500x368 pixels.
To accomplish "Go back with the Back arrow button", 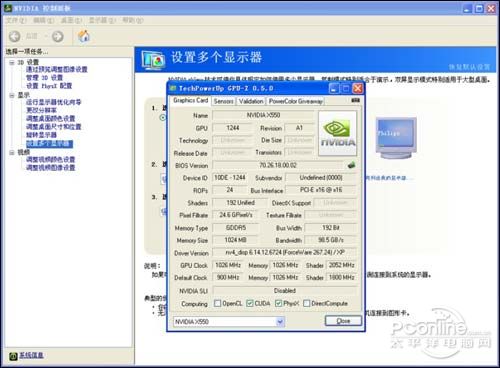I will 15,36.
